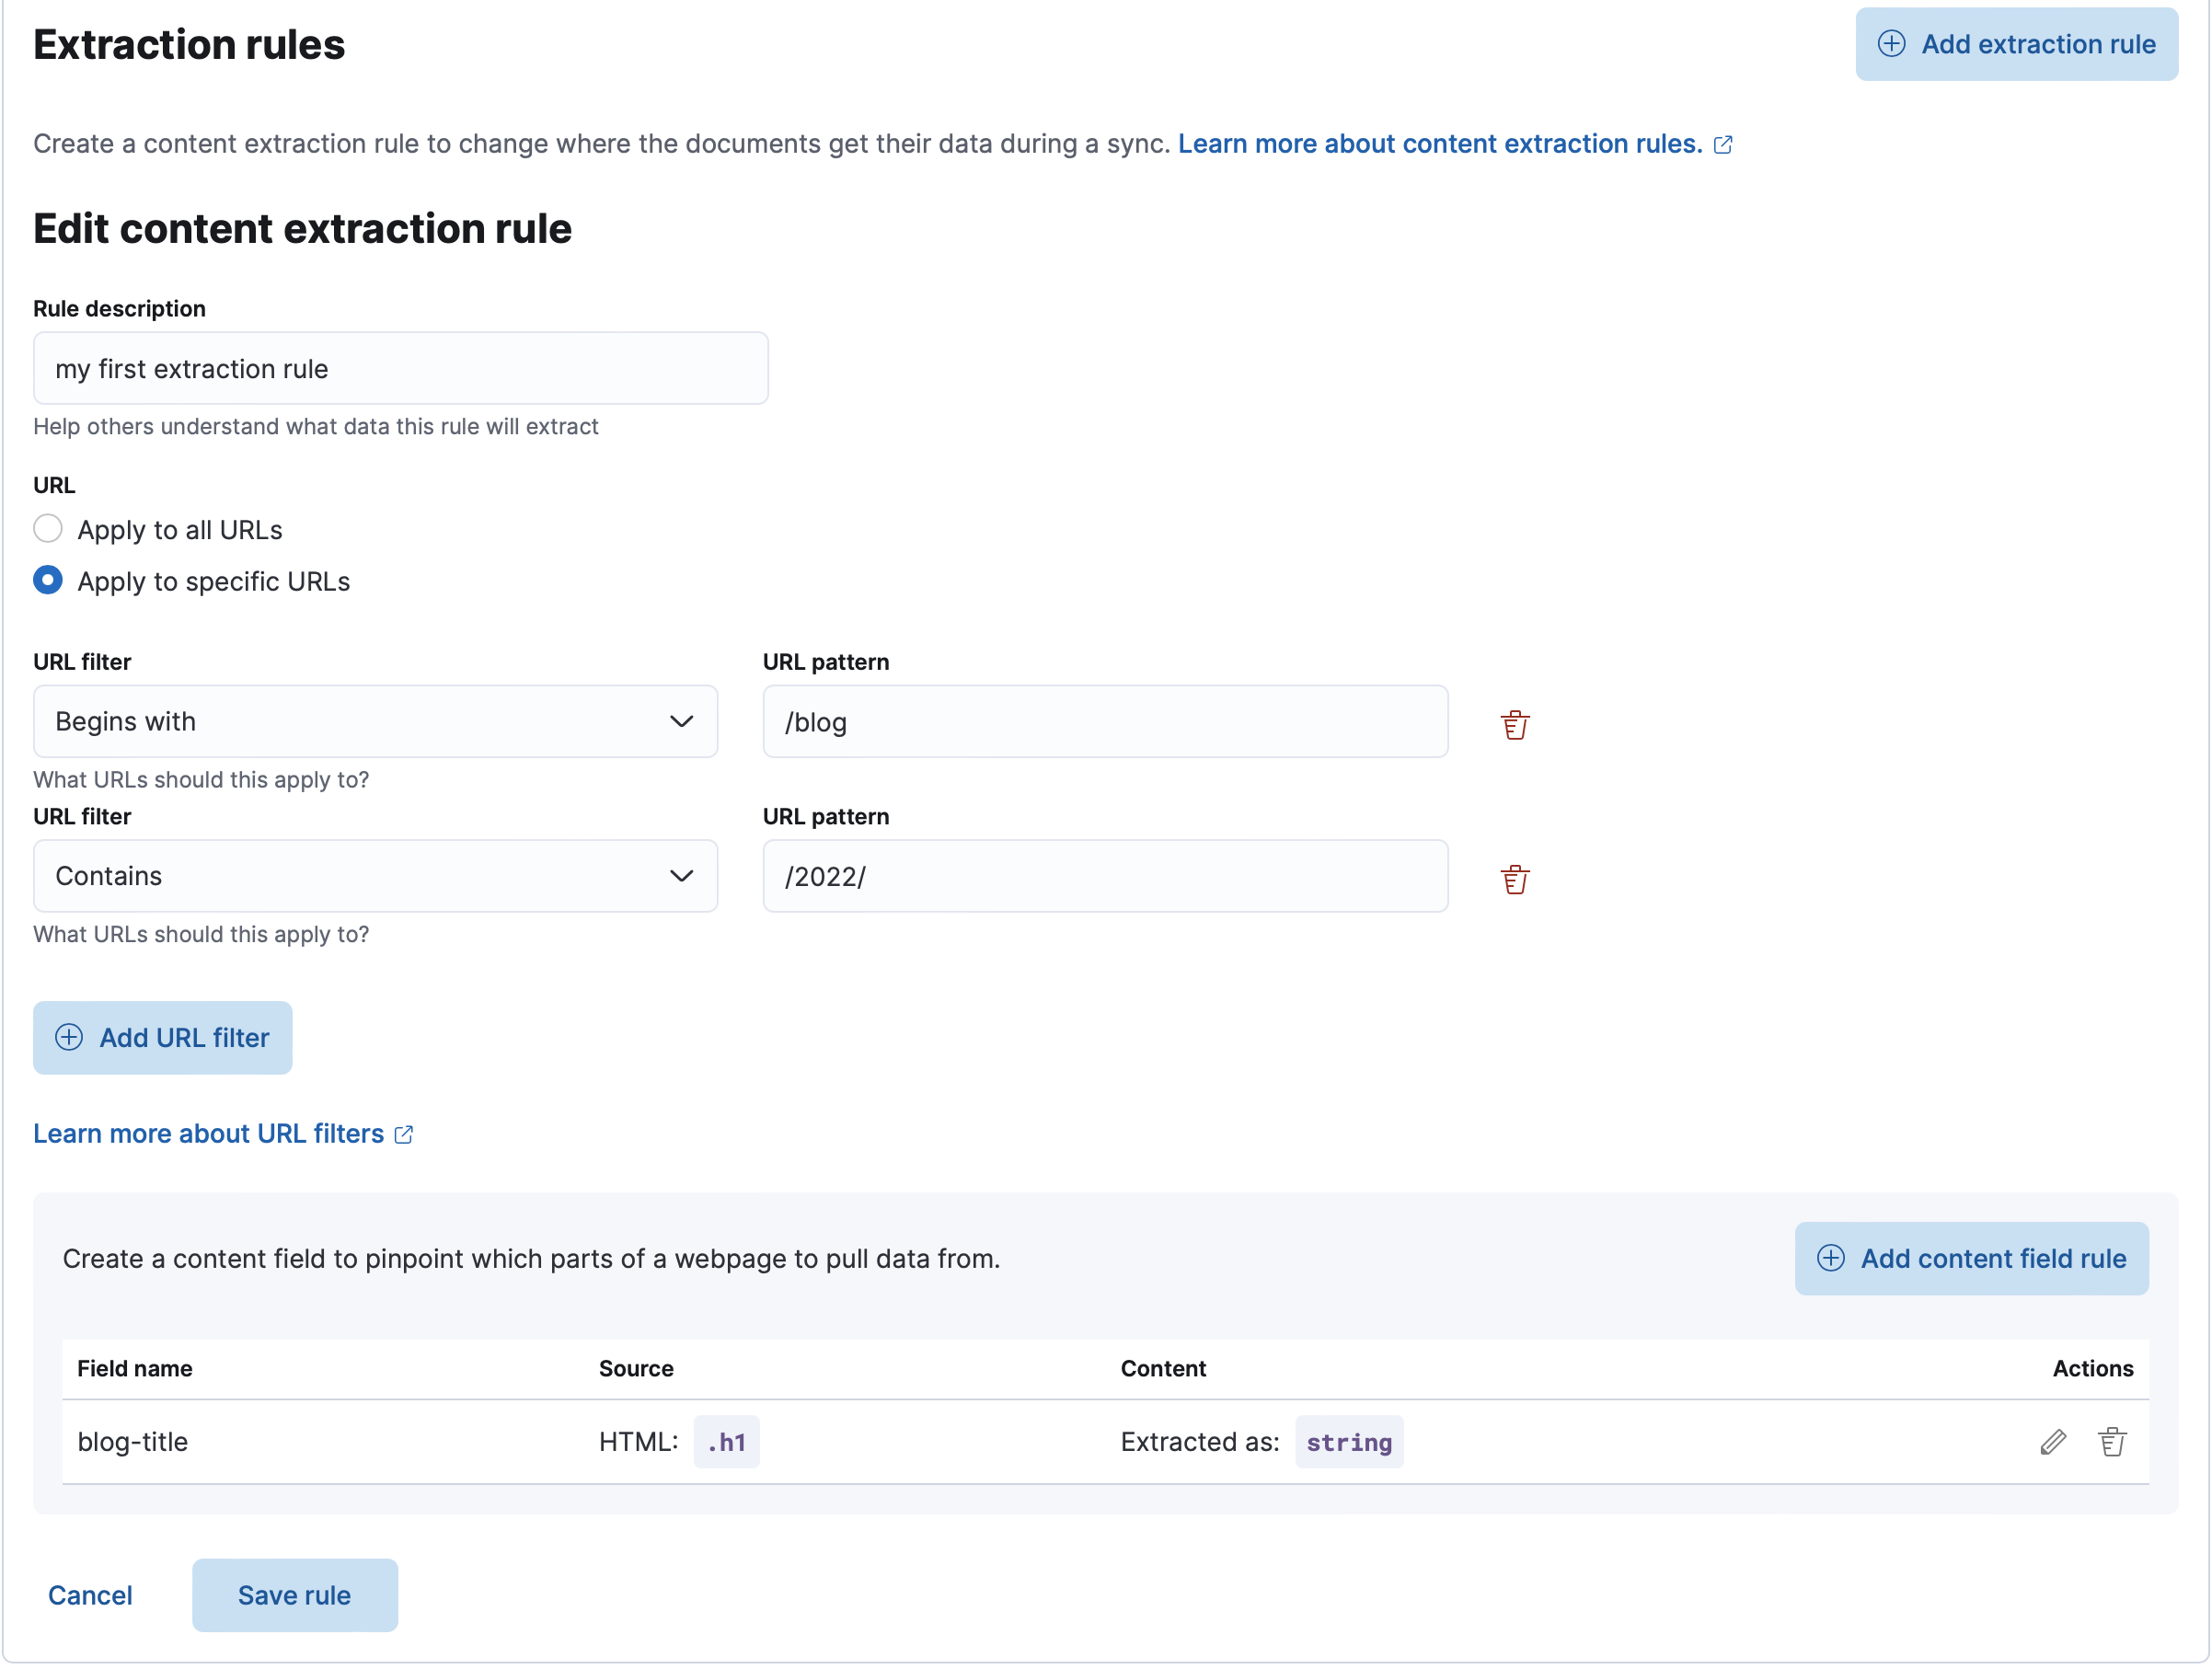Select Apply to specific URLs
This screenshot has width=2212, height=1669.
[x=48, y=580]
